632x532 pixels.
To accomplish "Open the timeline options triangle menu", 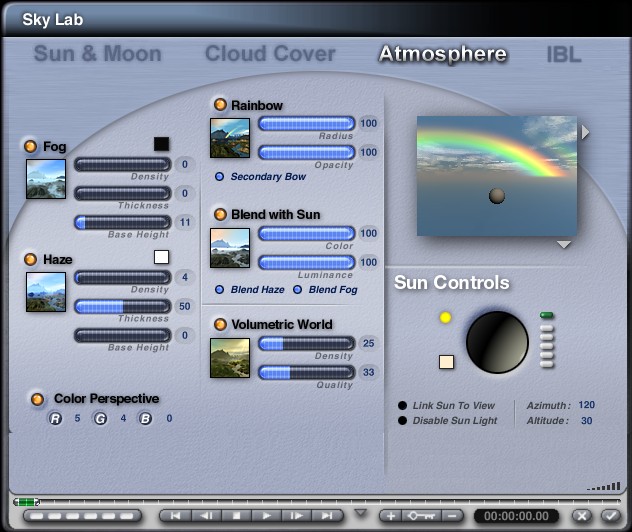I will click(360, 514).
